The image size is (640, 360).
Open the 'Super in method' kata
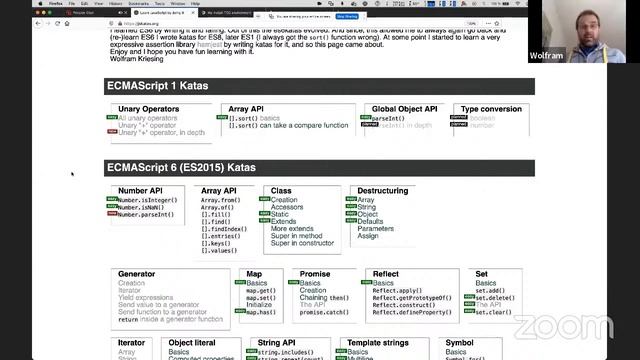pos(296,236)
